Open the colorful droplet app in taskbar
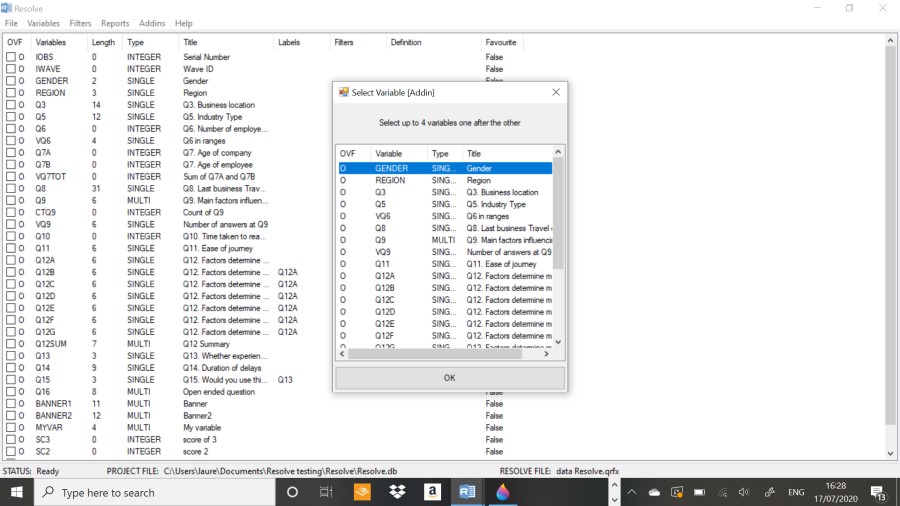The image size is (900, 506). click(x=502, y=492)
